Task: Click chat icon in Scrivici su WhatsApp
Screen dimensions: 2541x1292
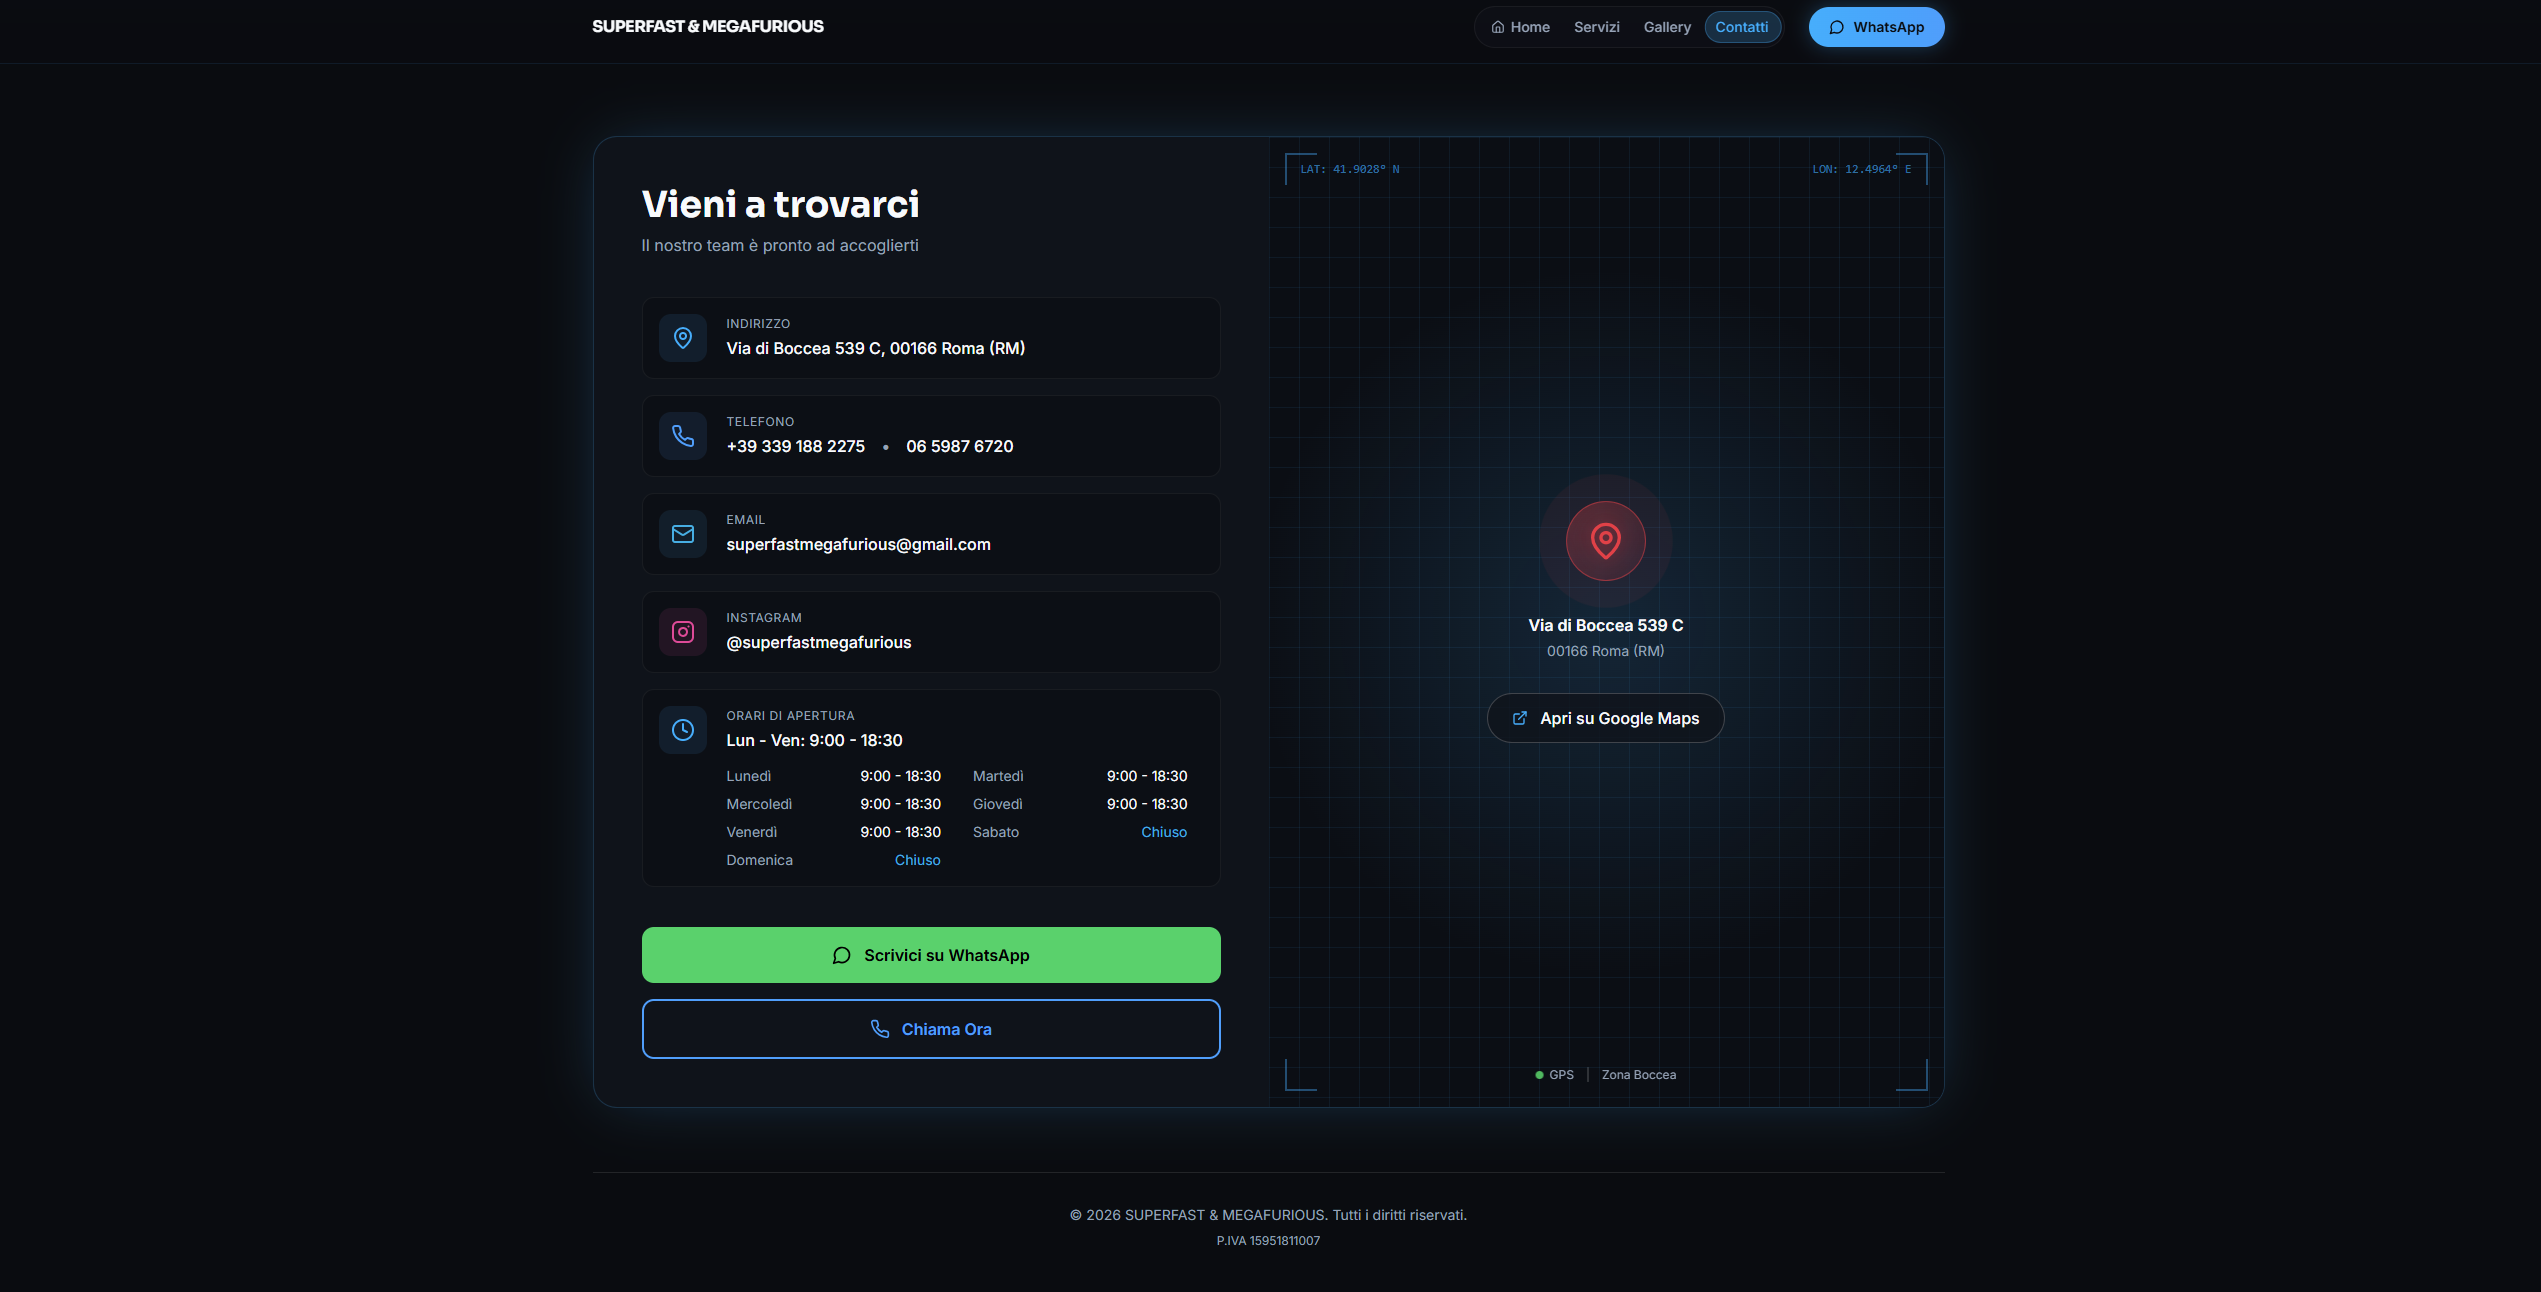Action: click(842, 955)
